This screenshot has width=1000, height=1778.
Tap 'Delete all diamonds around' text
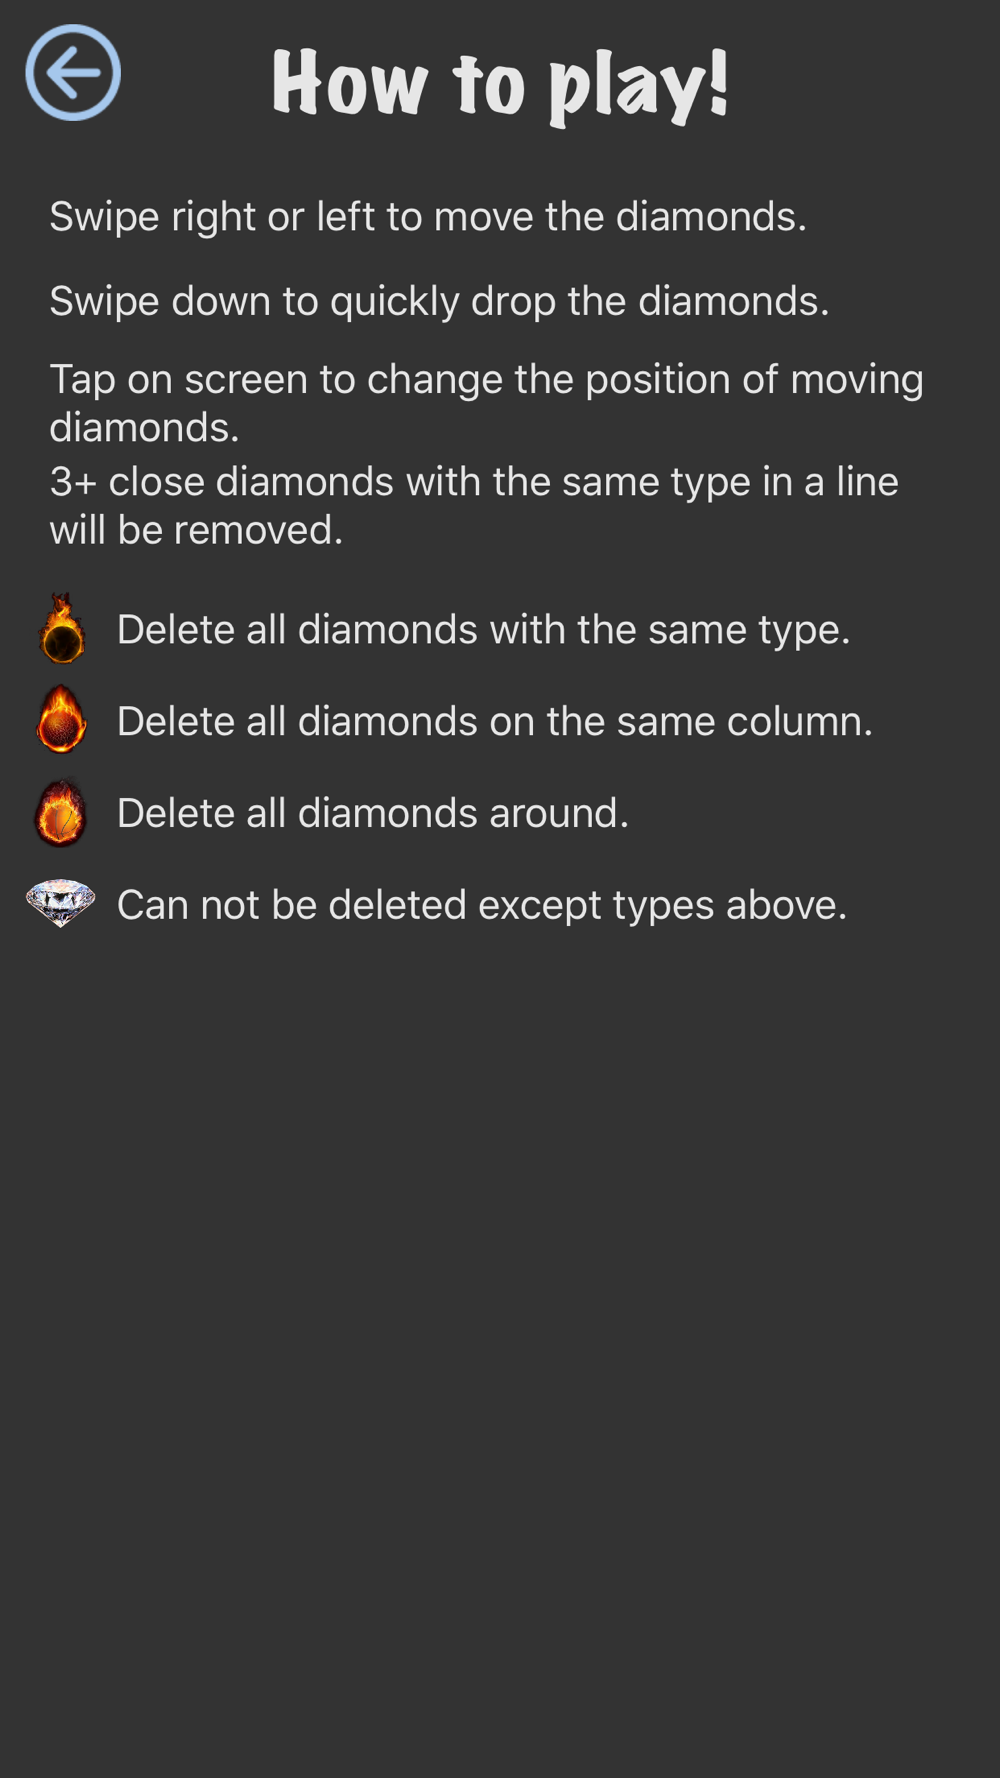pos(373,813)
